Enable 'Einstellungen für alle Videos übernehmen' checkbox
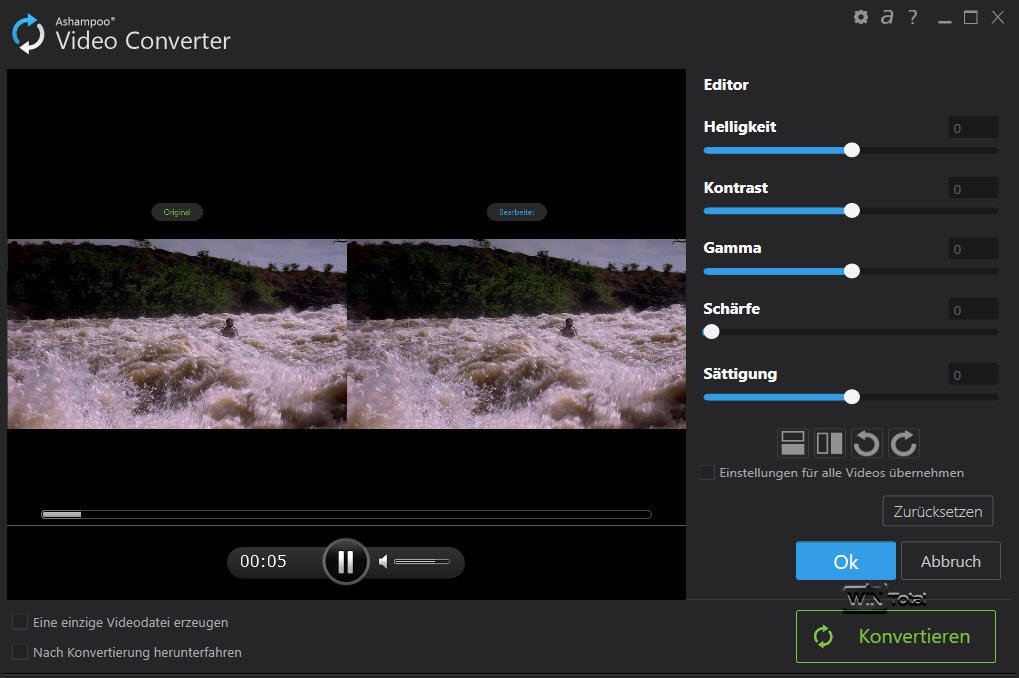The height and width of the screenshot is (678, 1019). pos(707,472)
